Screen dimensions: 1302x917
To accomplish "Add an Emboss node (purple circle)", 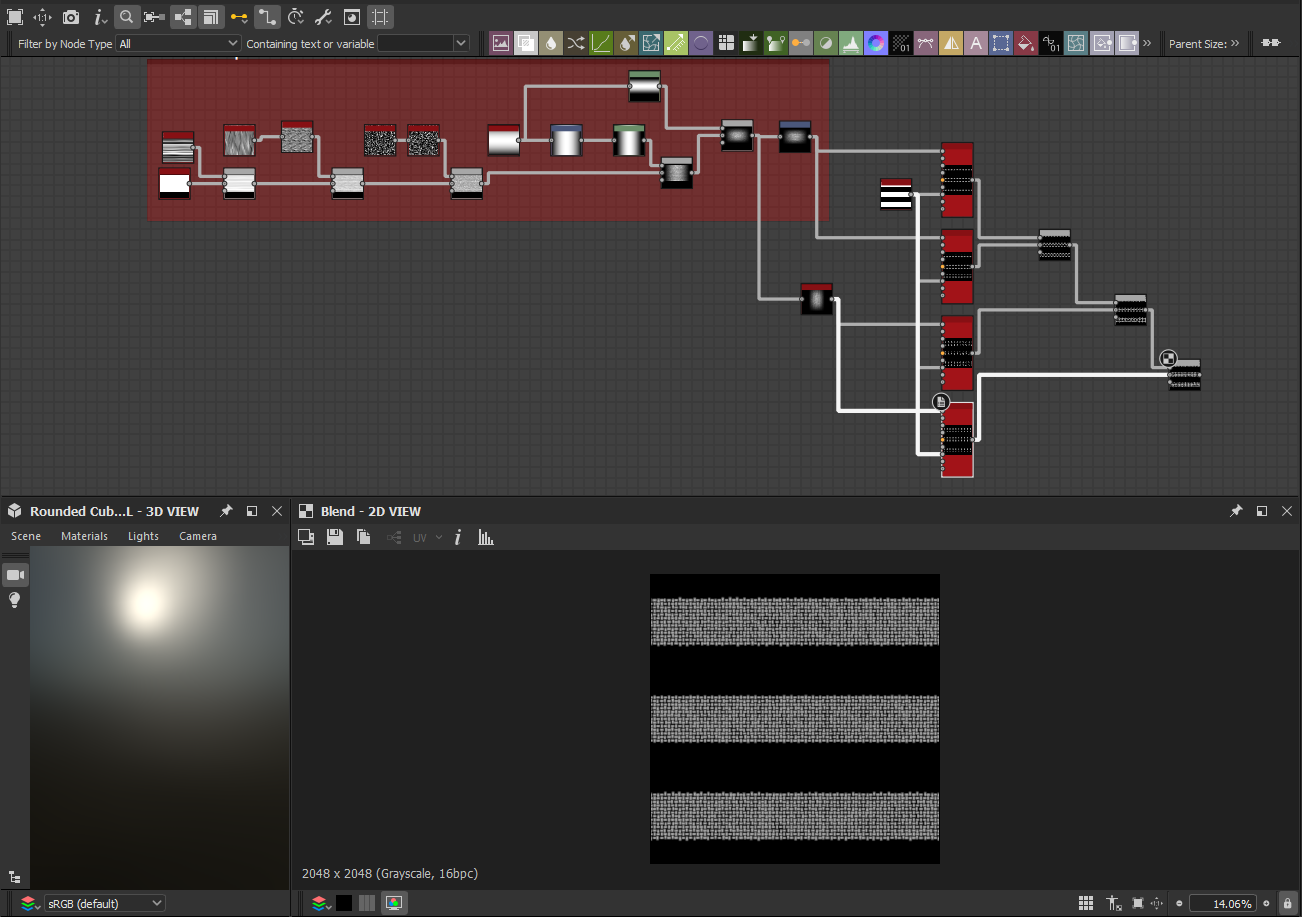I will (x=701, y=43).
